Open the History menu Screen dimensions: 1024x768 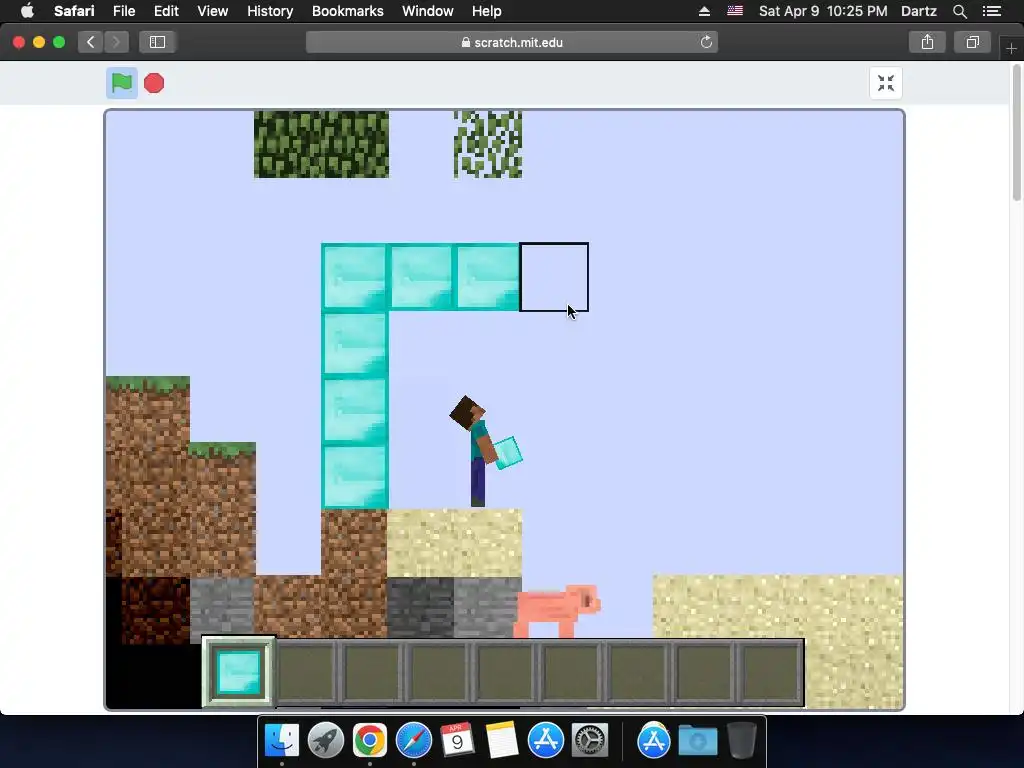pyautogui.click(x=270, y=11)
